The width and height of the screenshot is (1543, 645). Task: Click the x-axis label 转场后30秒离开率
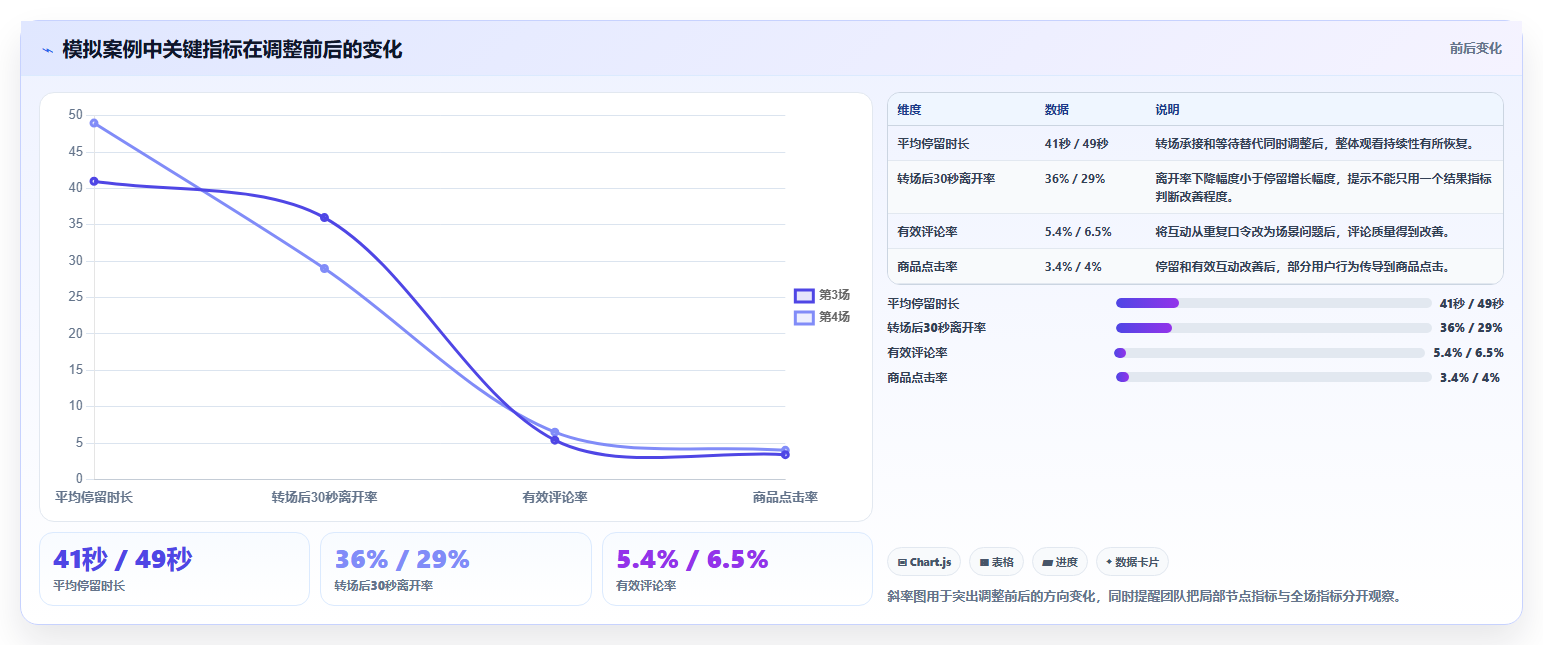point(324,497)
